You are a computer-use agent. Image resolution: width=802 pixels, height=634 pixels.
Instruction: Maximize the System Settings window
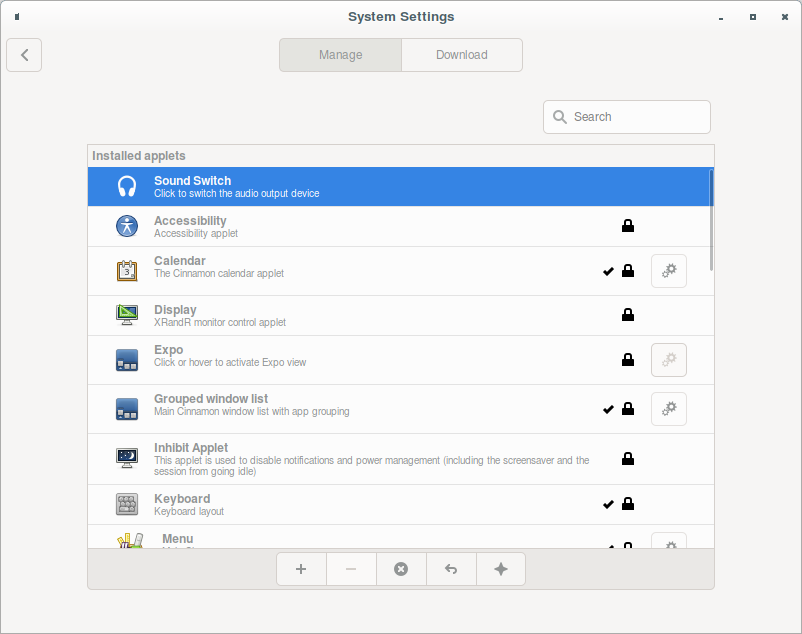tap(752, 17)
